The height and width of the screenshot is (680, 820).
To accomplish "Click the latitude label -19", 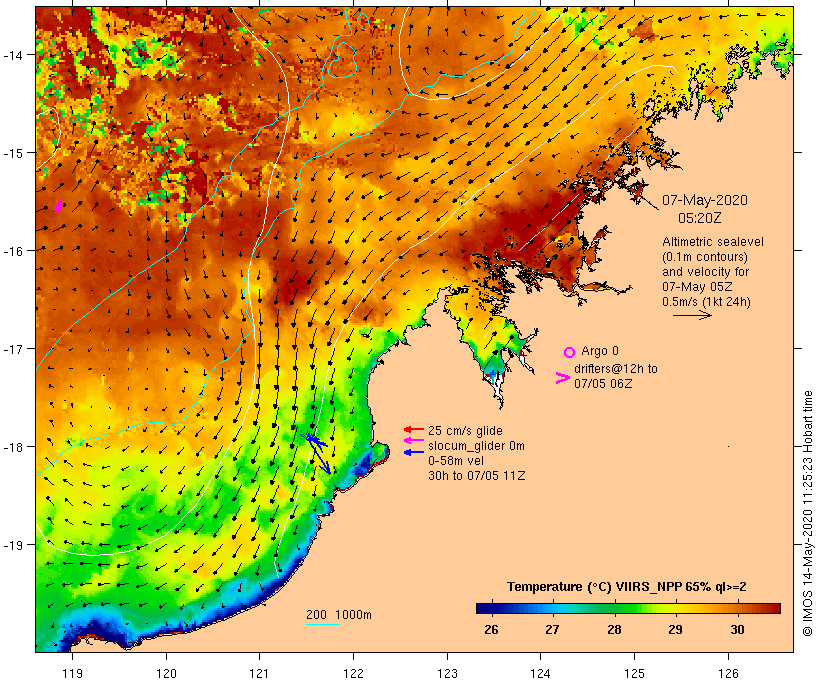I will [x=13, y=545].
